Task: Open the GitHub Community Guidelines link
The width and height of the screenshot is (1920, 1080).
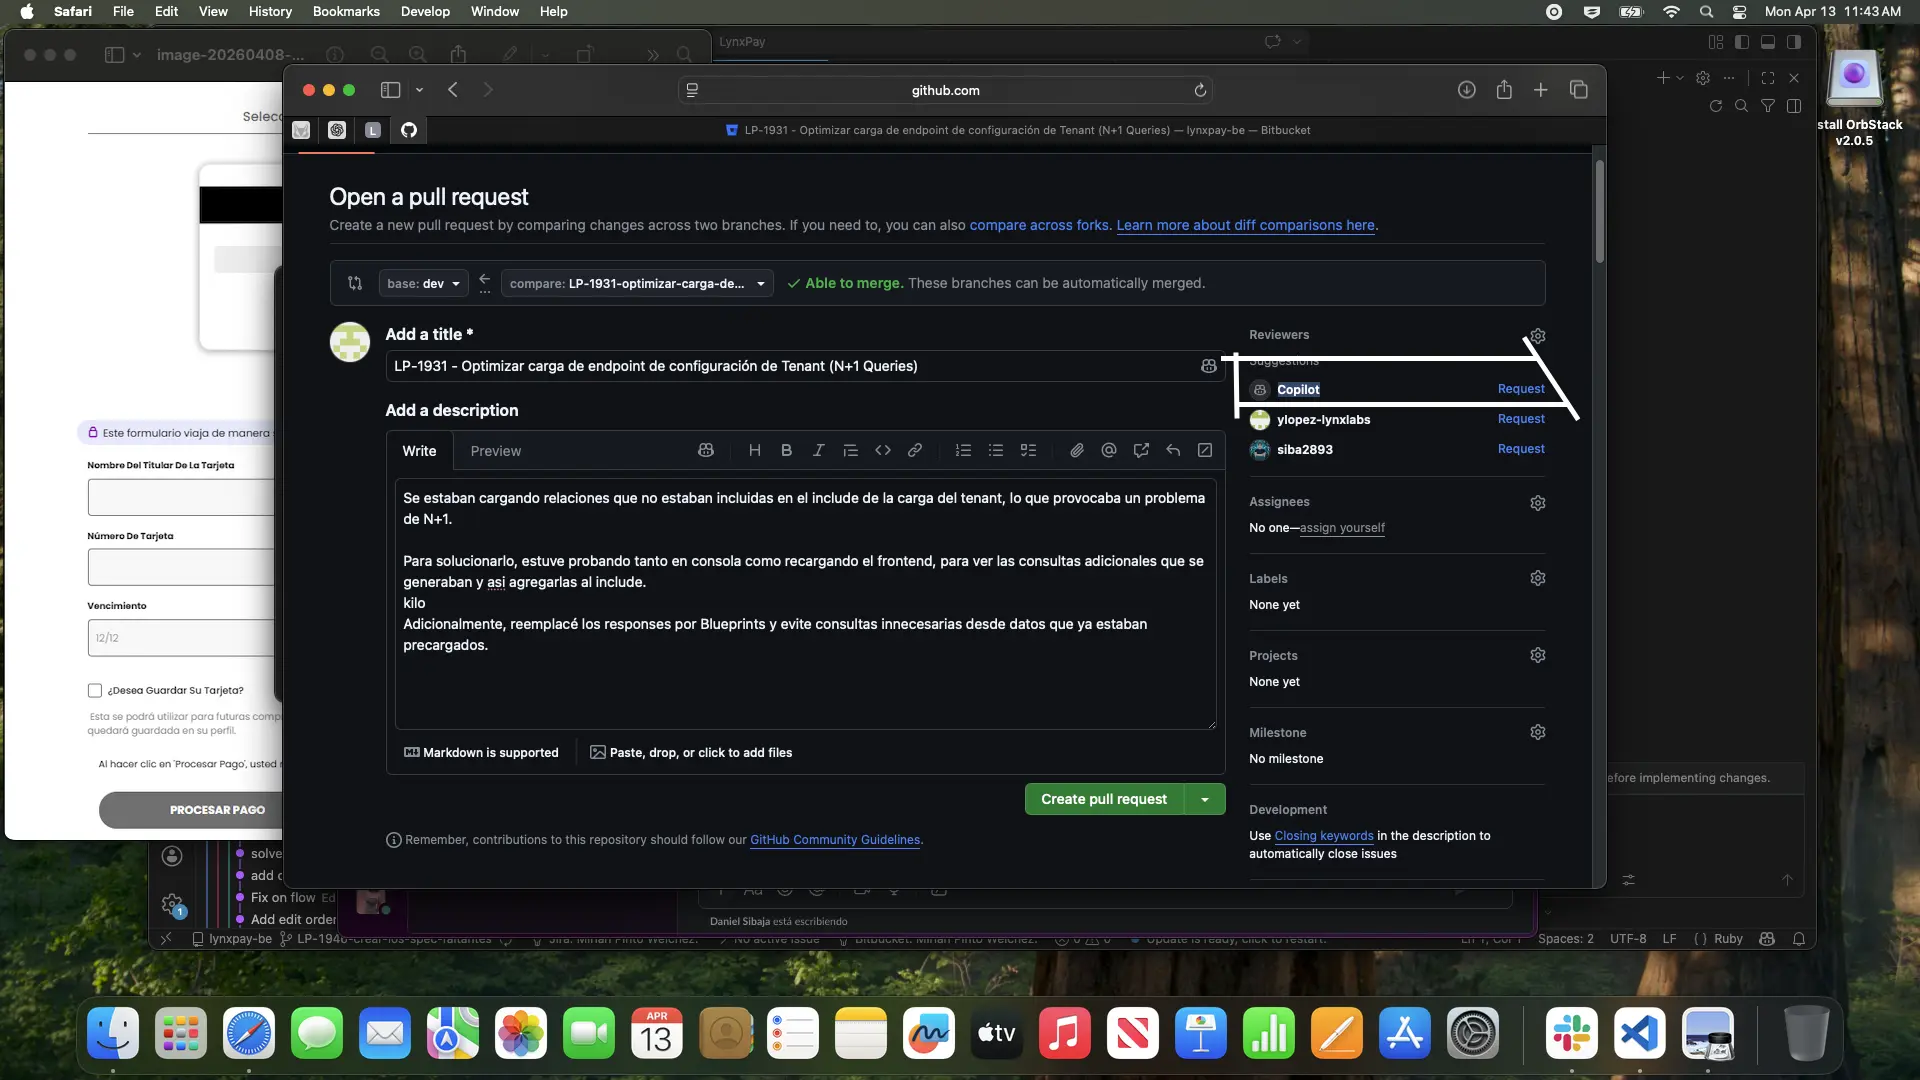Action: [835, 840]
